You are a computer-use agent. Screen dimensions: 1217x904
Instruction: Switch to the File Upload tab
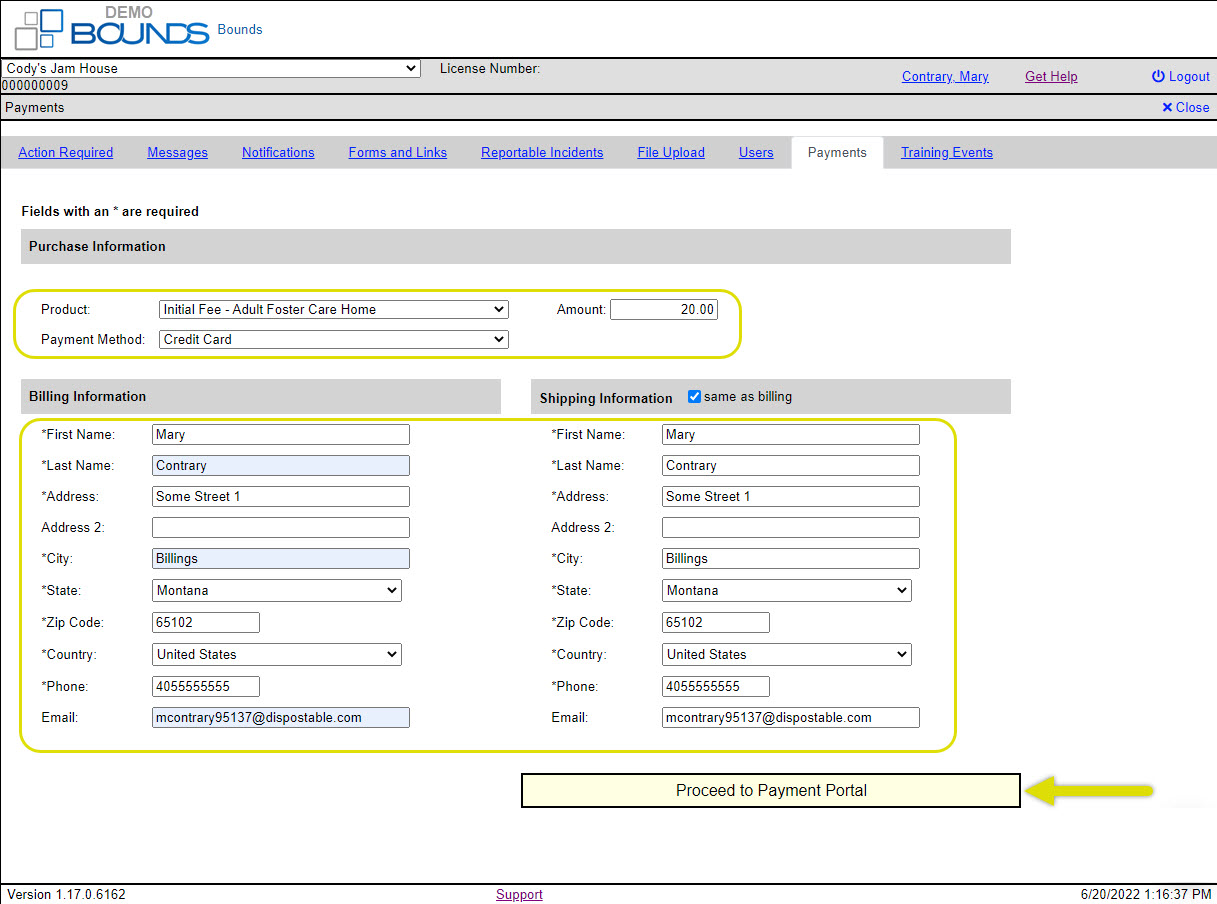pos(671,152)
